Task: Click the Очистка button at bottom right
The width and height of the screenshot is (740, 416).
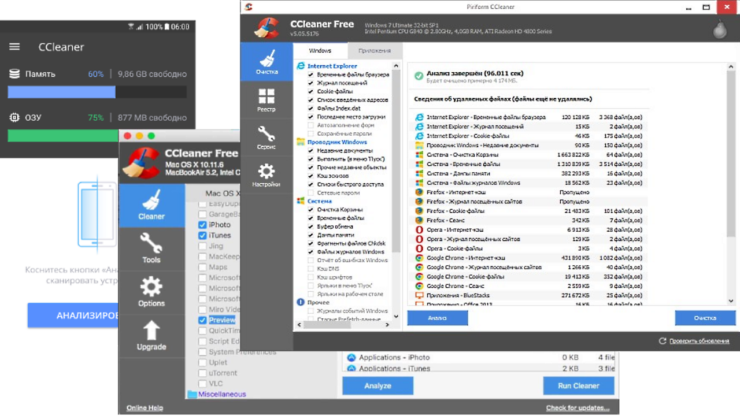Action: point(705,318)
